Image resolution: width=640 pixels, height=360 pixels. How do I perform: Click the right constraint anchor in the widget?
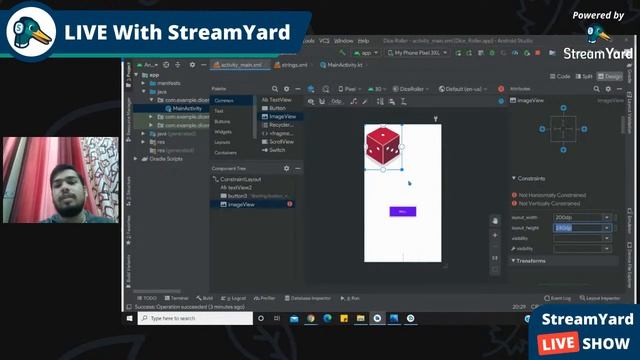pos(584,129)
